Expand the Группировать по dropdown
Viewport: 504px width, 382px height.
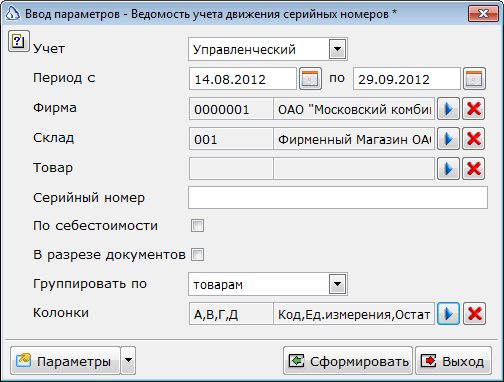pos(337,284)
